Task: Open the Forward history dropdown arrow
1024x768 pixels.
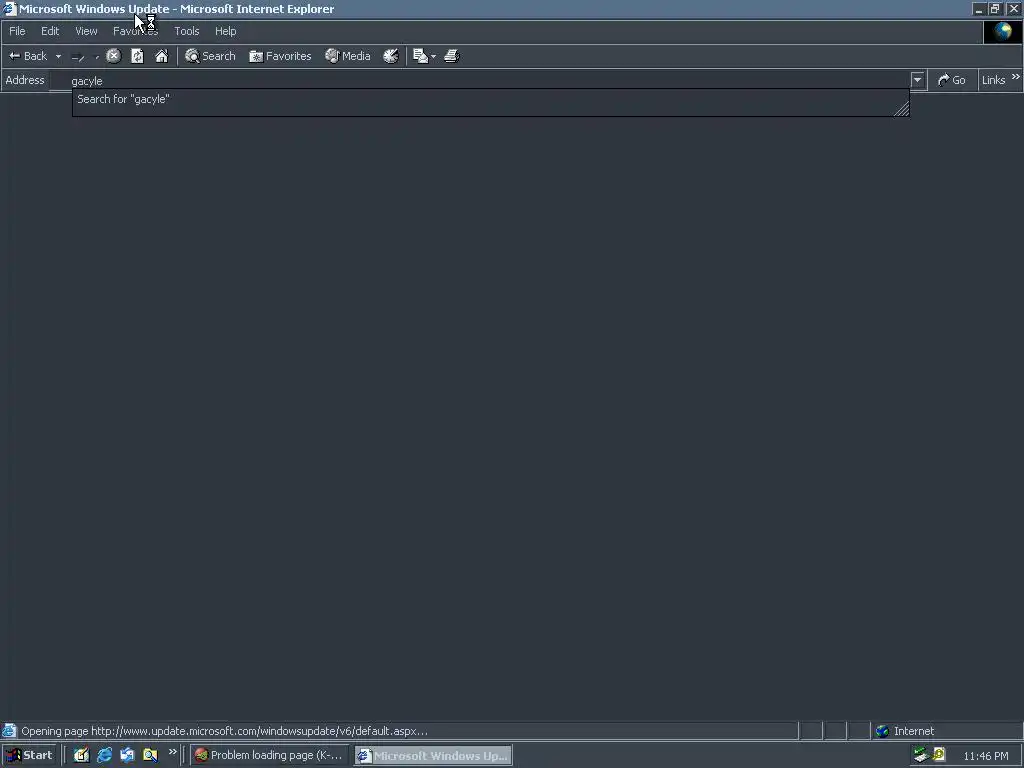Action: (x=97, y=57)
